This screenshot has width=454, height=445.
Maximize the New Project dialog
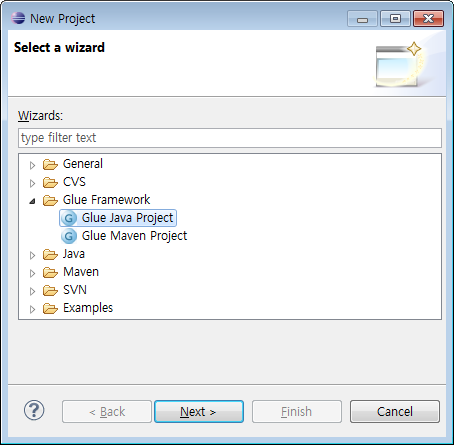[x=395, y=18]
